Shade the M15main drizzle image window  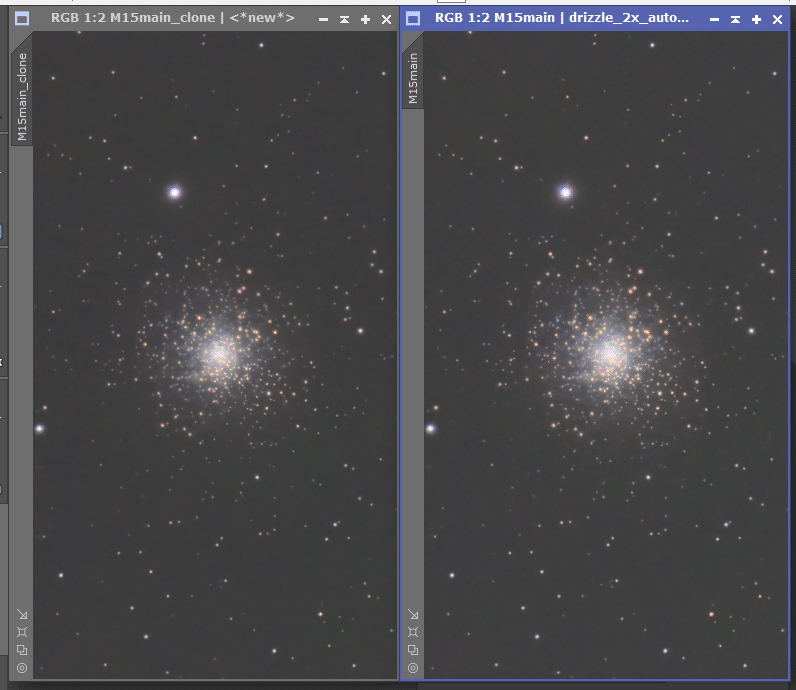(735, 20)
